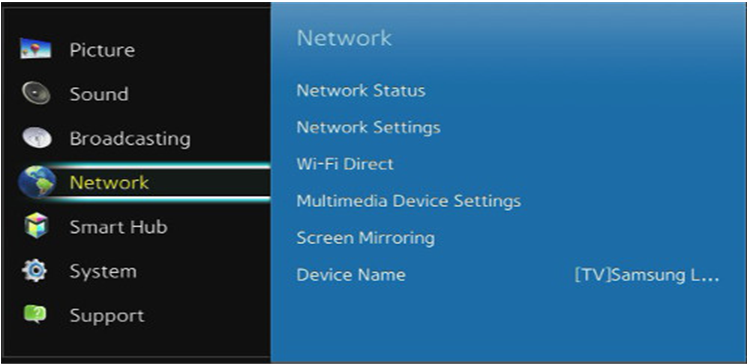This screenshot has width=747, height=364.
Task: Click the Broadcasting satellite dish icon
Action: [36, 138]
